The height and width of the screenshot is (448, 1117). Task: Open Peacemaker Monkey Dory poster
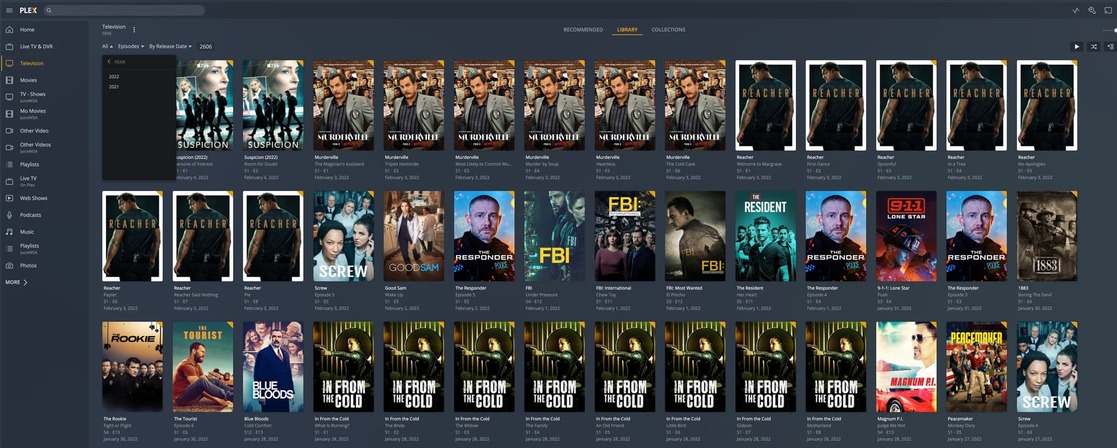977,367
